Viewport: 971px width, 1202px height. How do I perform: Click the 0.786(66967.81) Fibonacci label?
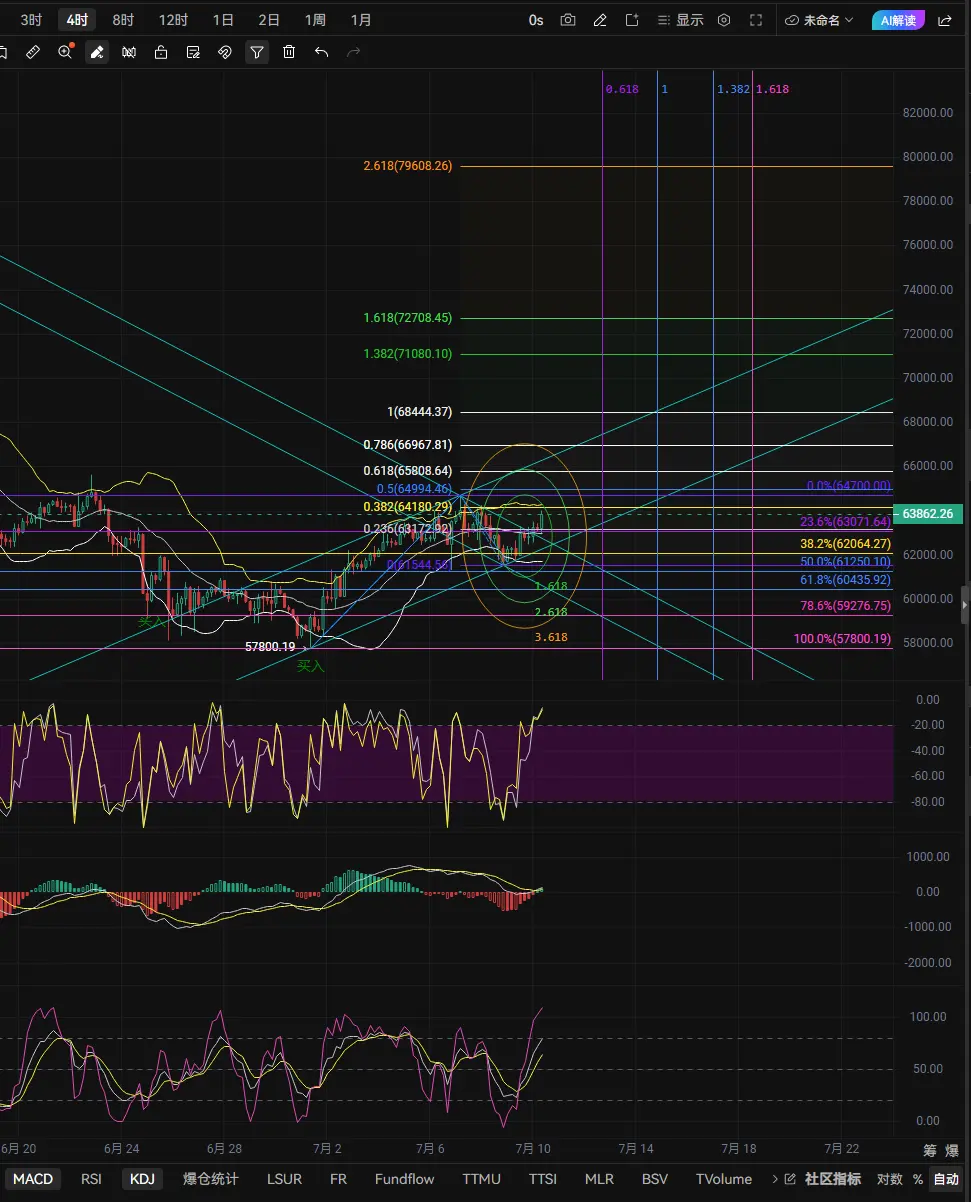(408, 445)
